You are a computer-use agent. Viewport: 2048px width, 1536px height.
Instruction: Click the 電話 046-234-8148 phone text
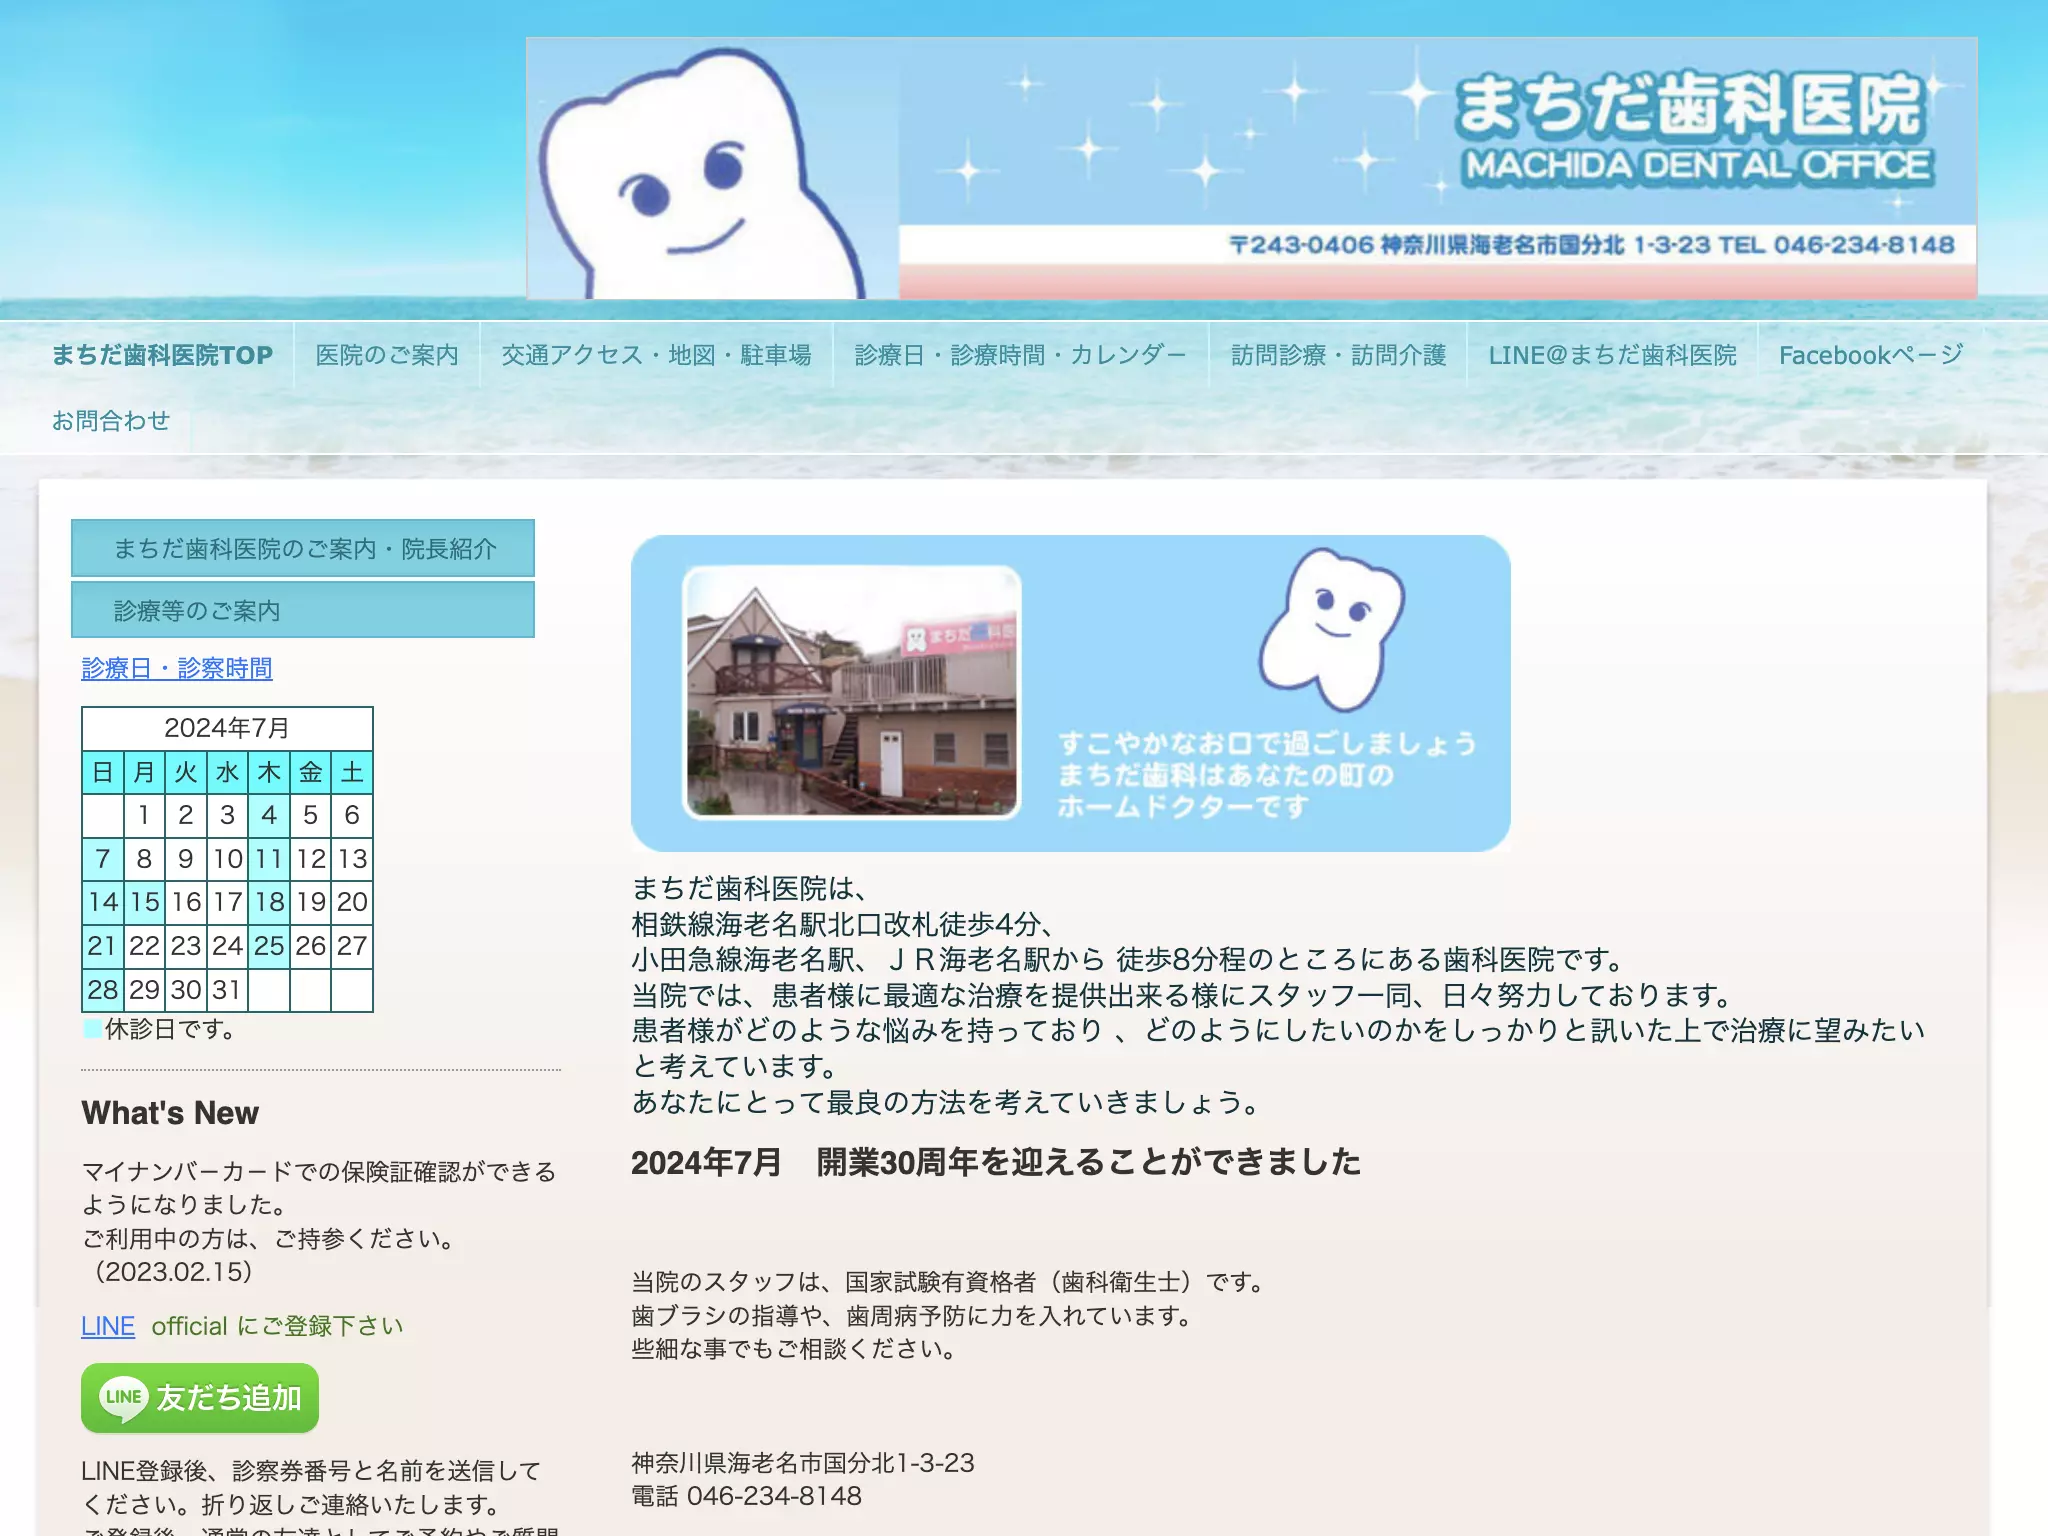(746, 1496)
